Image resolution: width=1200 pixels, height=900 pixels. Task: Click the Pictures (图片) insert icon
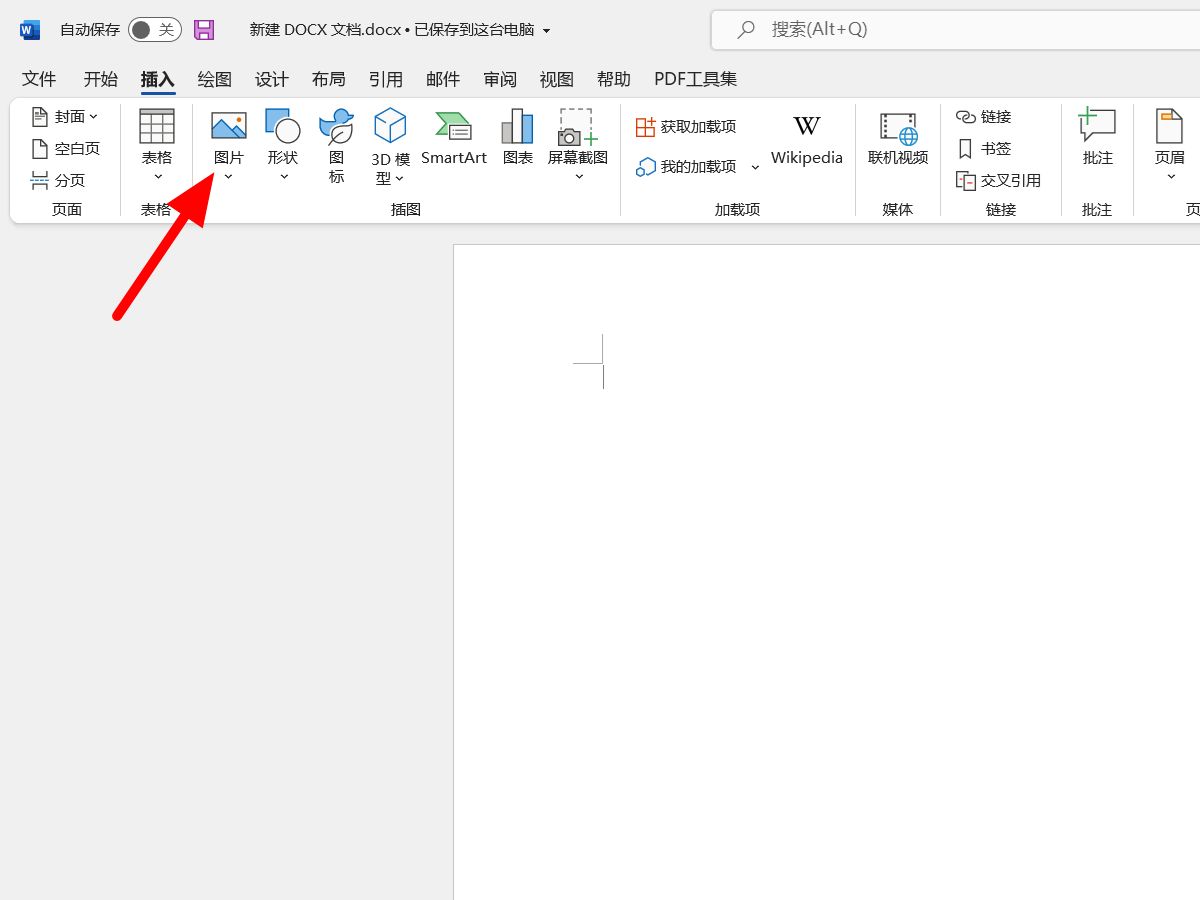tap(229, 127)
